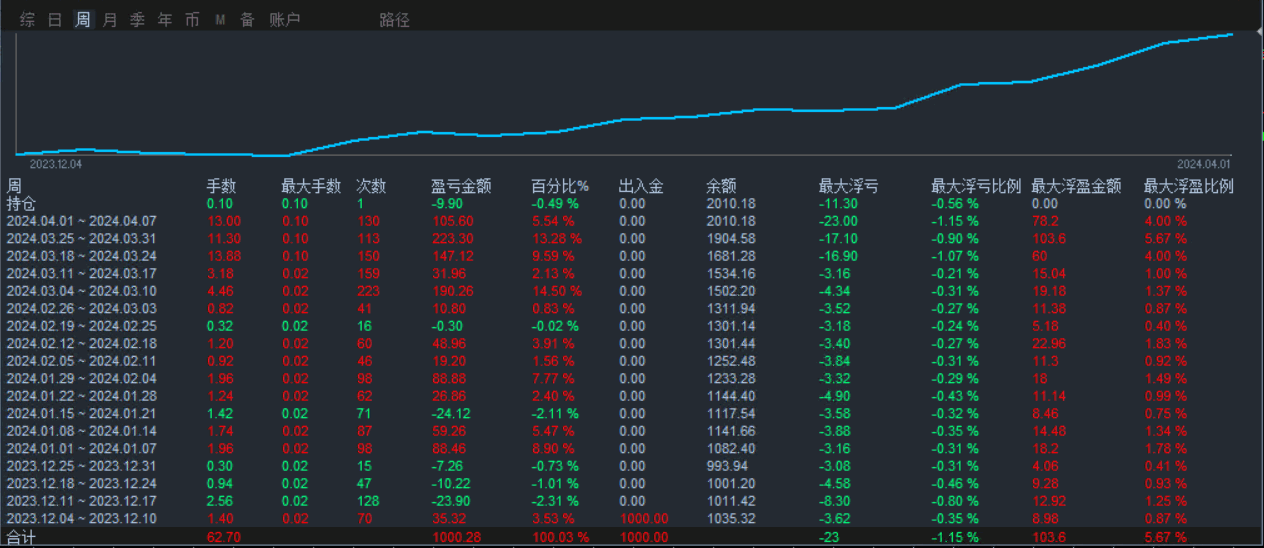This screenshot has width=1264, height=548.
Task: Click the 最大浮盈金额 column header
Action: tap(1076, 186)
